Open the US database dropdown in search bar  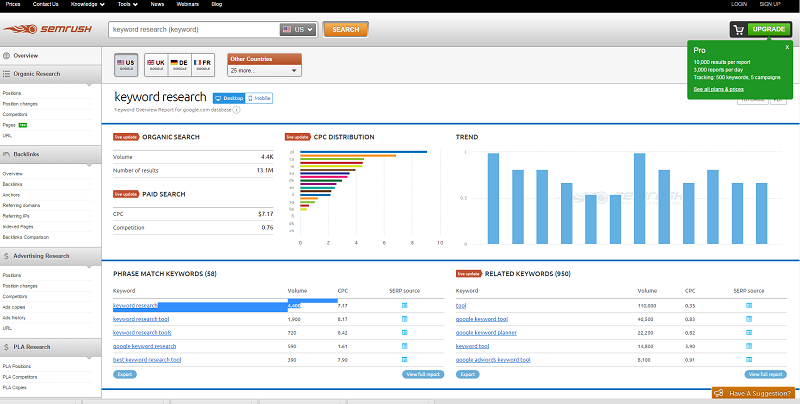(x=298, y=30)
